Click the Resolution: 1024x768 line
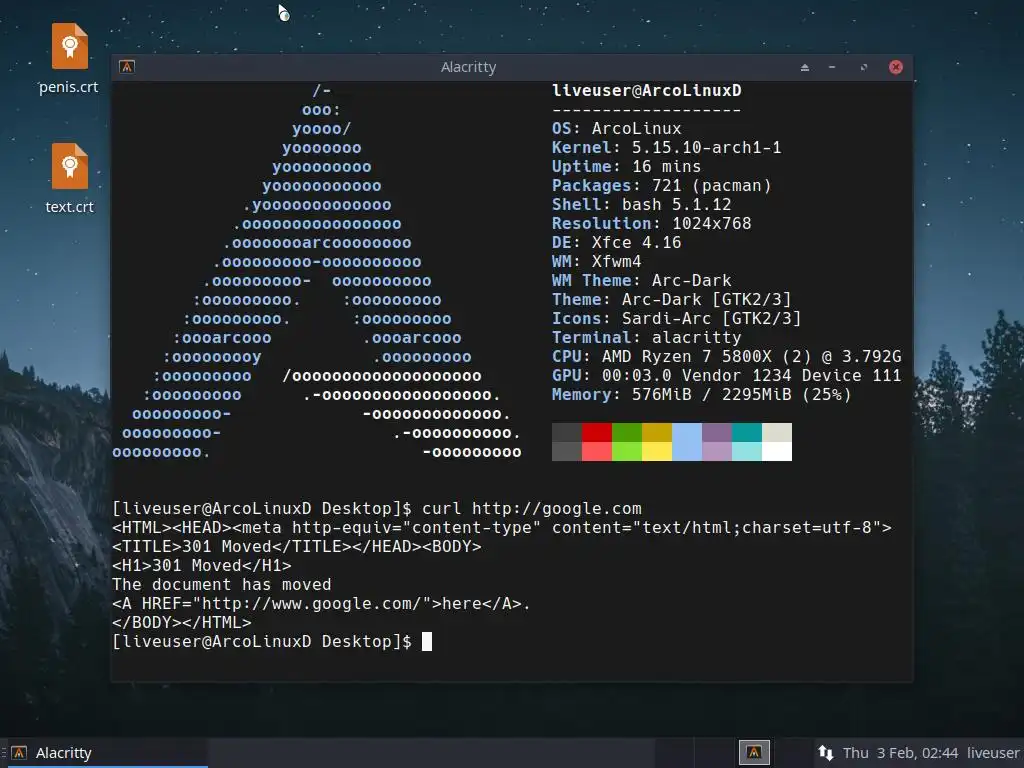Image resolution: width=1024 pixels, height=768 pixels. (652, 223)
